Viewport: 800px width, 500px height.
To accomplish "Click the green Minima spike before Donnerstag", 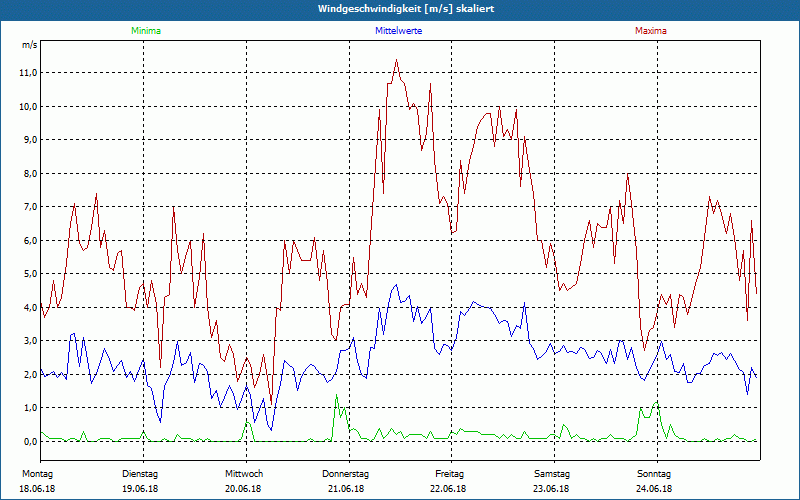I will [336, 395].
